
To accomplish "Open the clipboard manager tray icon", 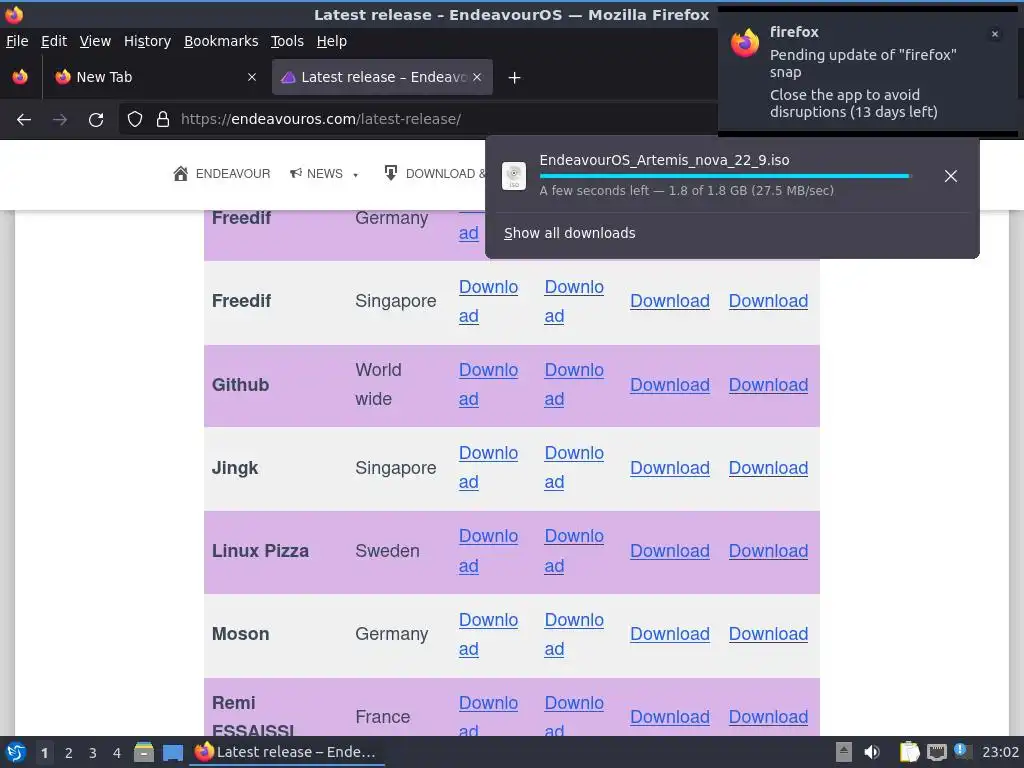I will [x=909, y=752].
